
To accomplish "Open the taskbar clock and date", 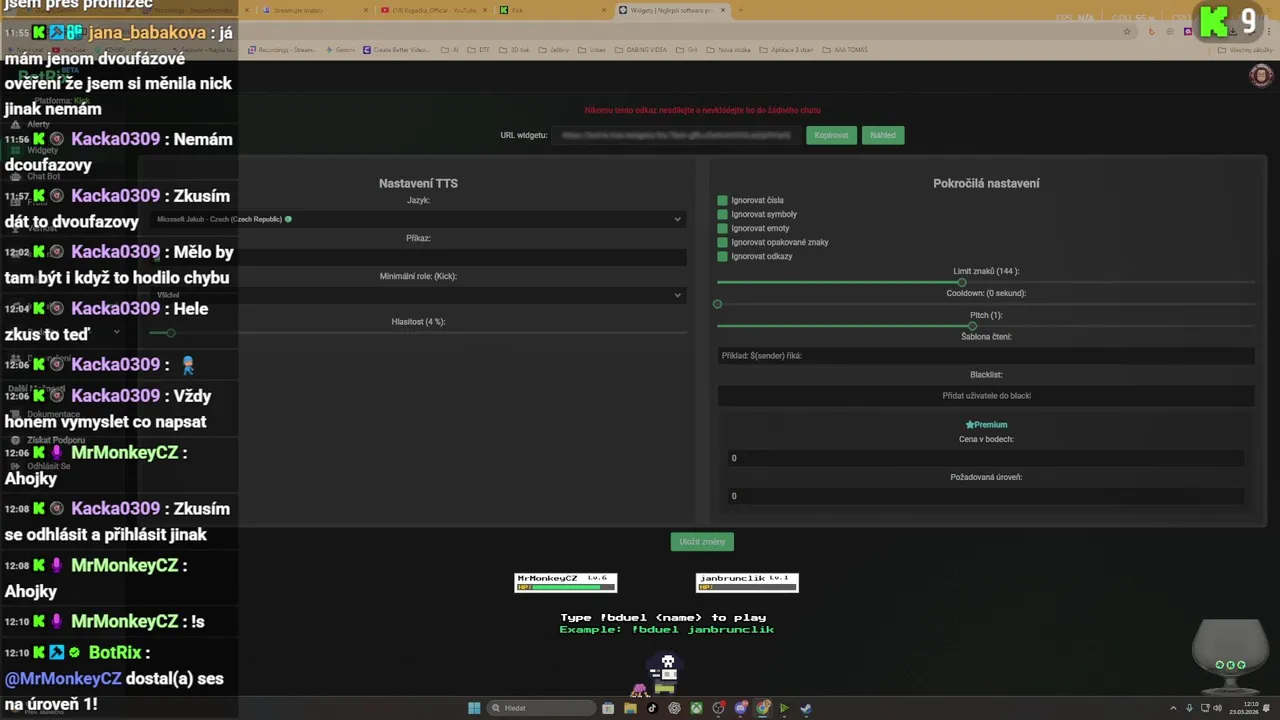I will (x=1244, y=708).
